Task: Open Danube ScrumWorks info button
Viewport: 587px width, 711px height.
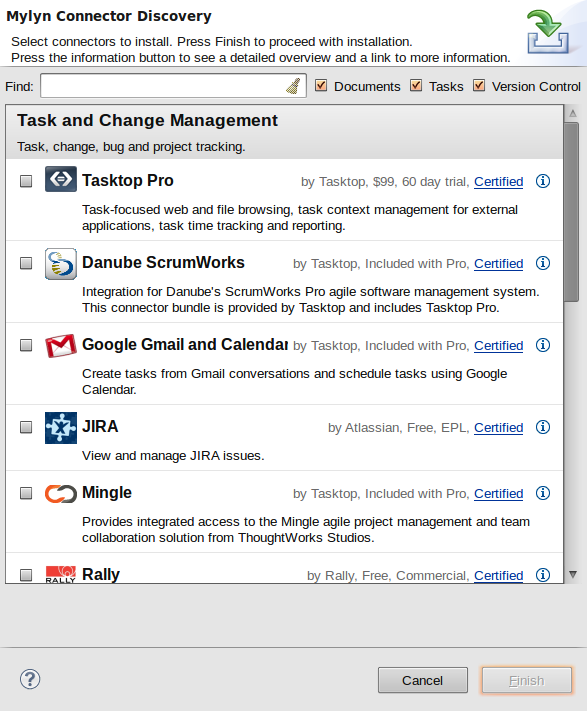Action: coord(543,263)
